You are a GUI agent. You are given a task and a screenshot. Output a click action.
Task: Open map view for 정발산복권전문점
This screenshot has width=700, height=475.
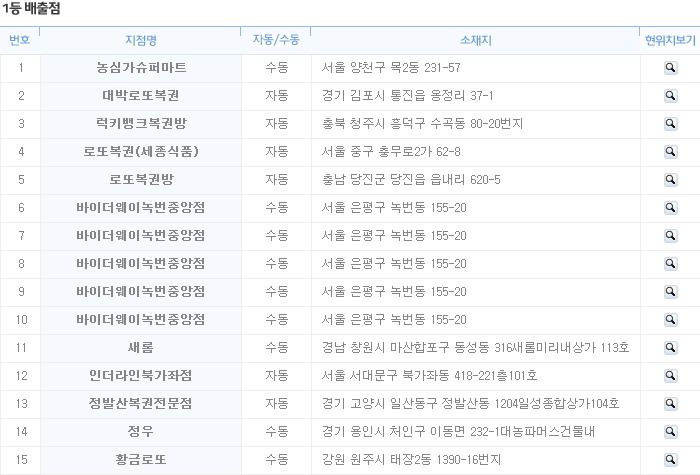pos(670,404)
